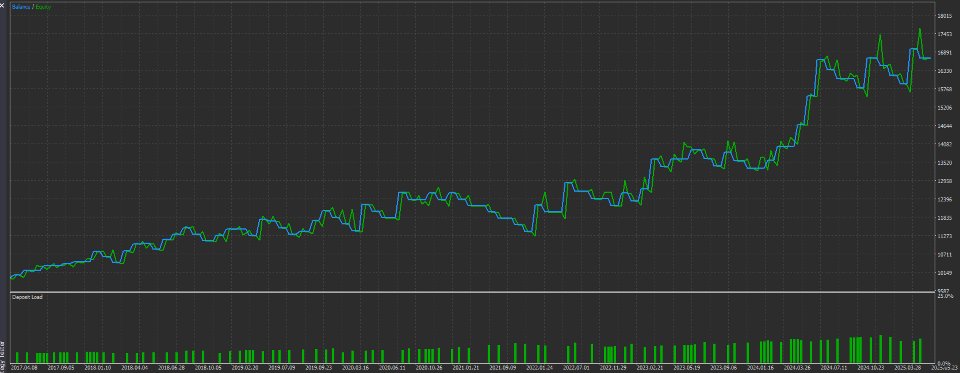Select the 2018.01.10 date label
960x373 pixels.
click(97, 369)
